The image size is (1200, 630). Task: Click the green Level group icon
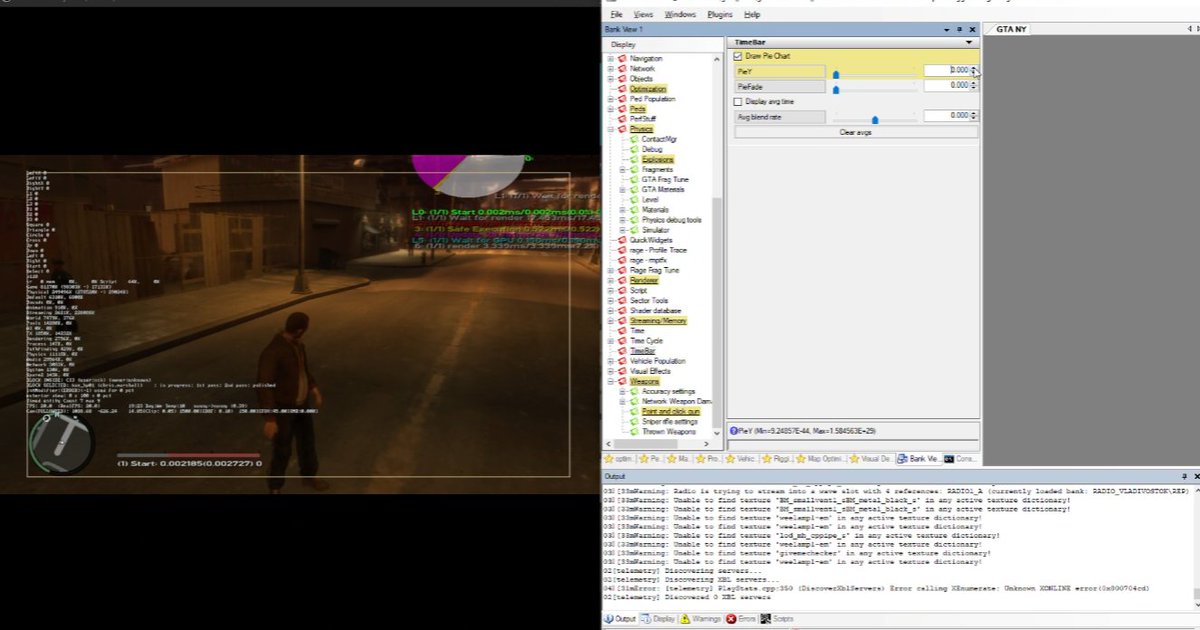634,200
